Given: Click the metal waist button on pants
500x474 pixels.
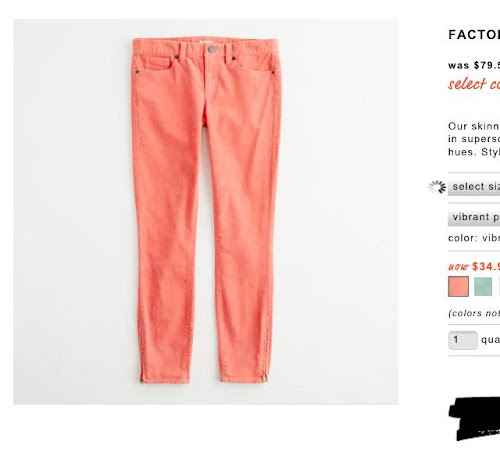Looking at the screenshot, I should 211,49.
